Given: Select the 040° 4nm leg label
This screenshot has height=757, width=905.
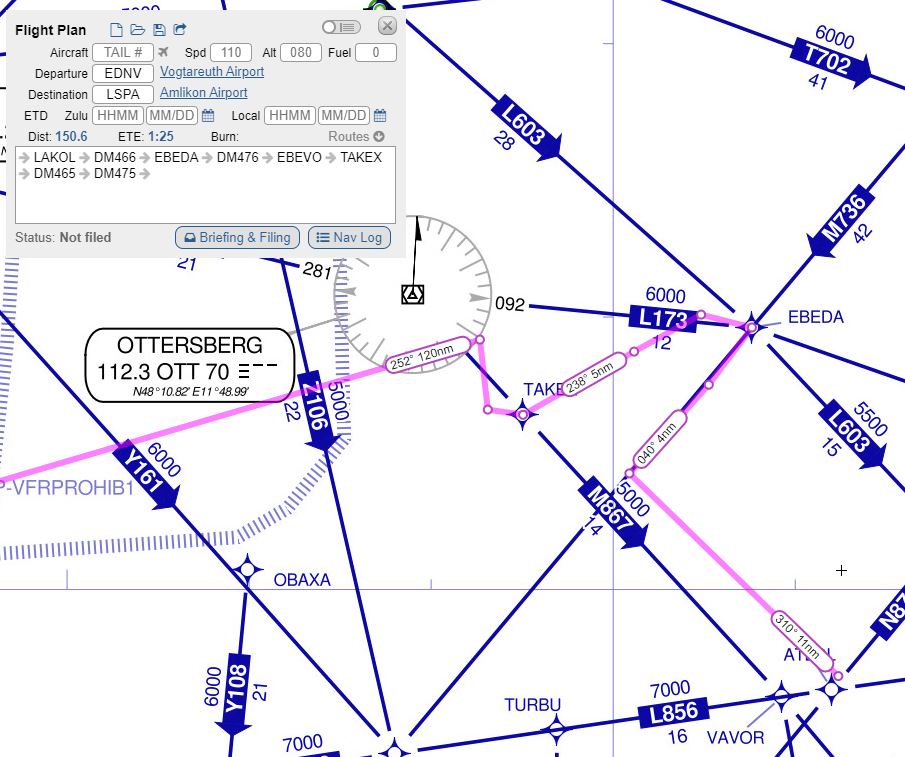Looking at the screenshot, I should click(659, 439).
